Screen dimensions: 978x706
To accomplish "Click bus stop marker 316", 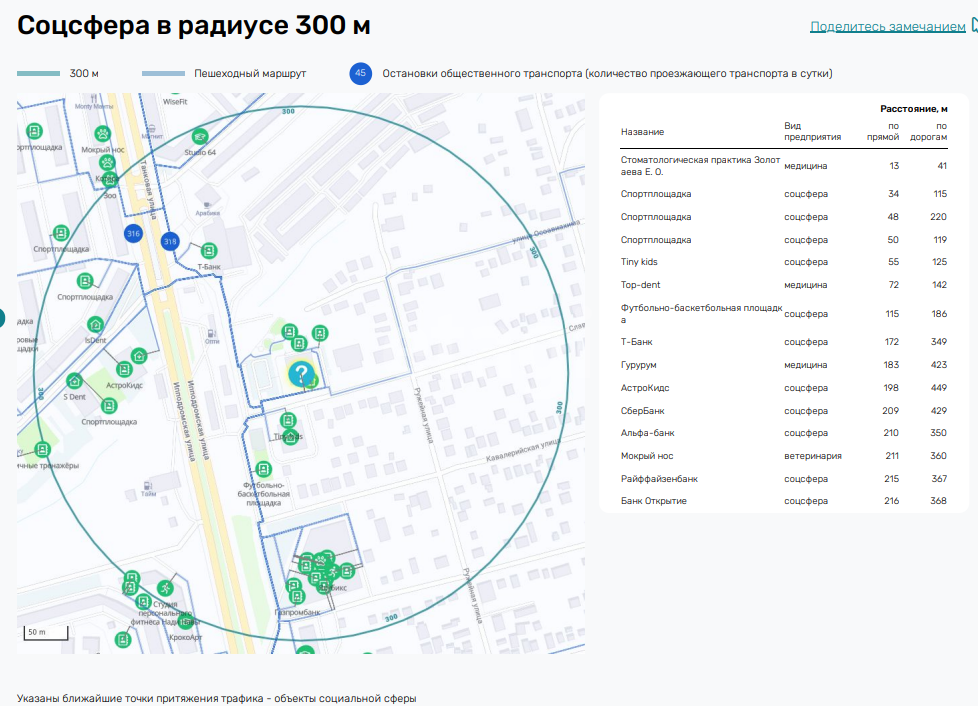I will (133, 233).
